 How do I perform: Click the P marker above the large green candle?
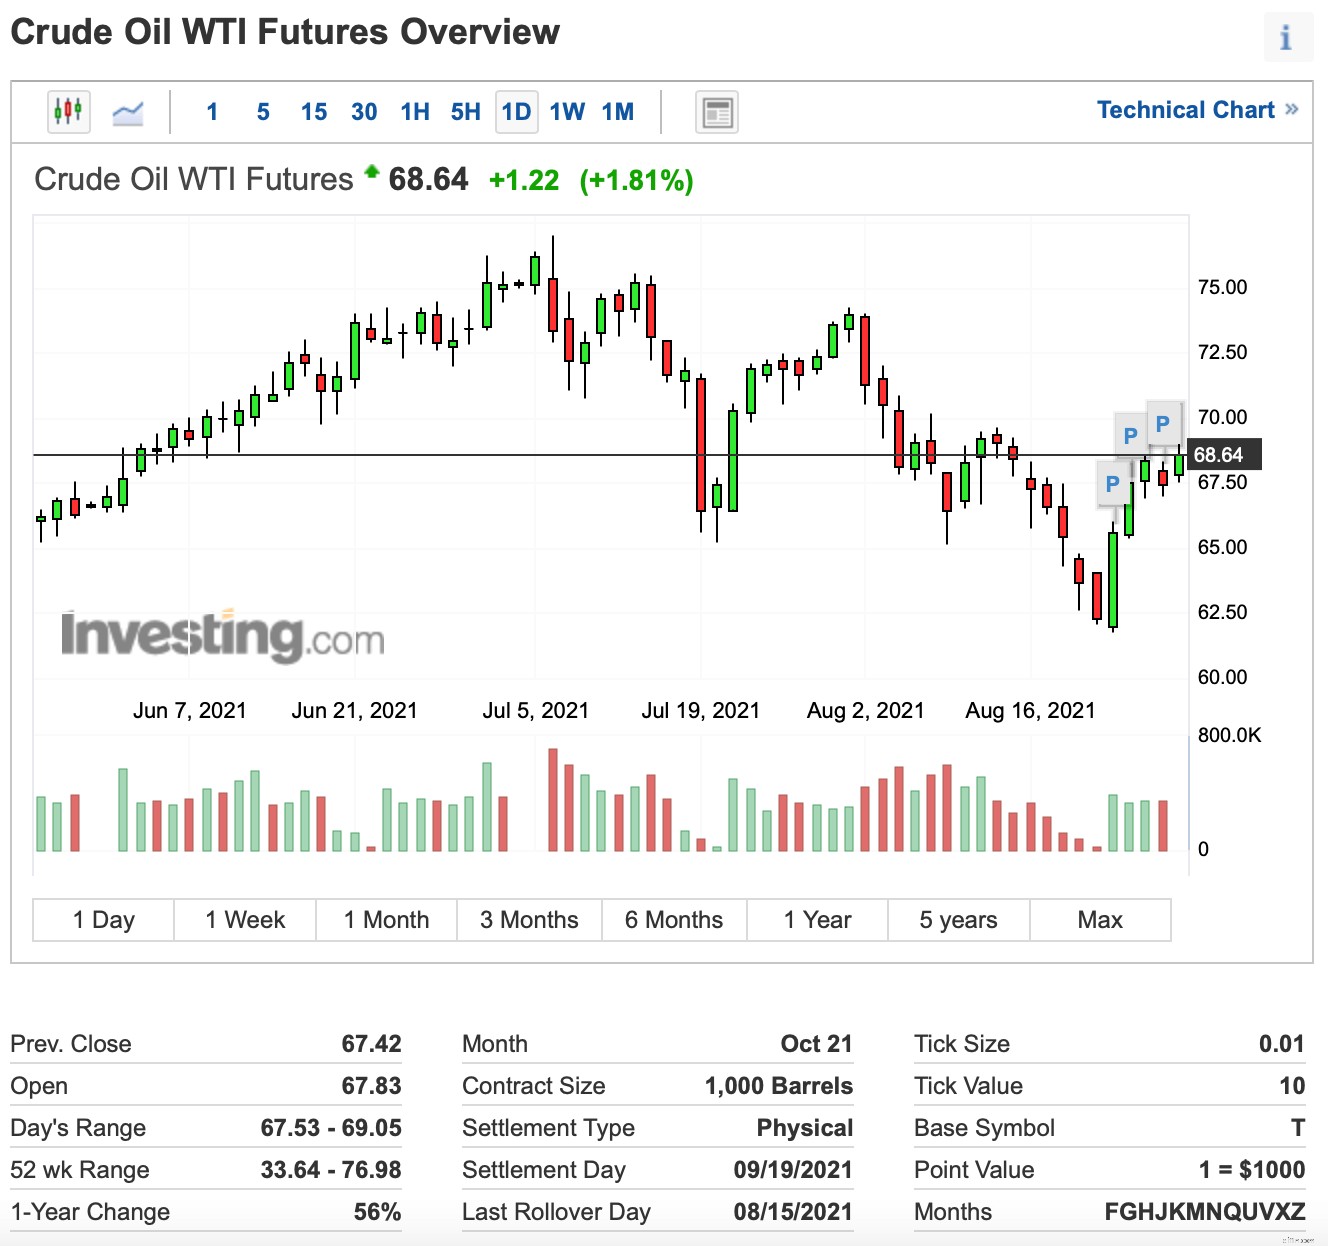tap(1113, 484)
